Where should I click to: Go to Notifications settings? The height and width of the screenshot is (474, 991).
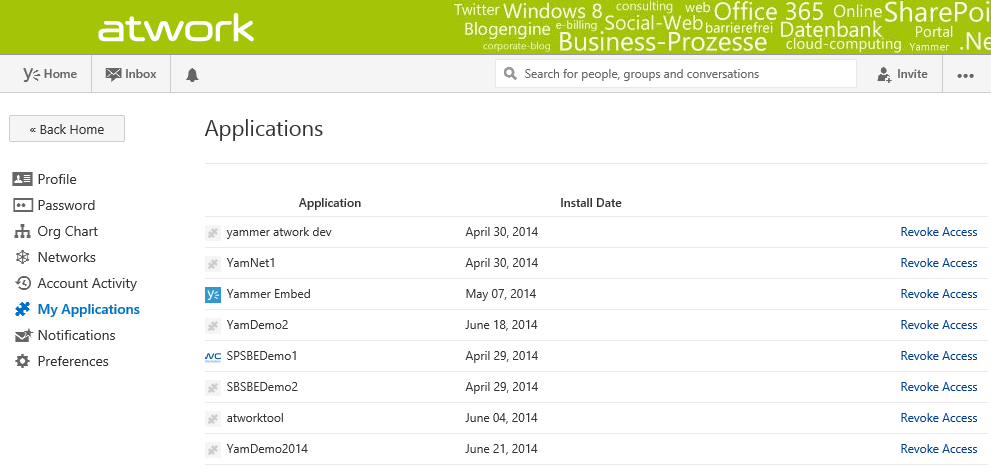click(x=76, y=335)
